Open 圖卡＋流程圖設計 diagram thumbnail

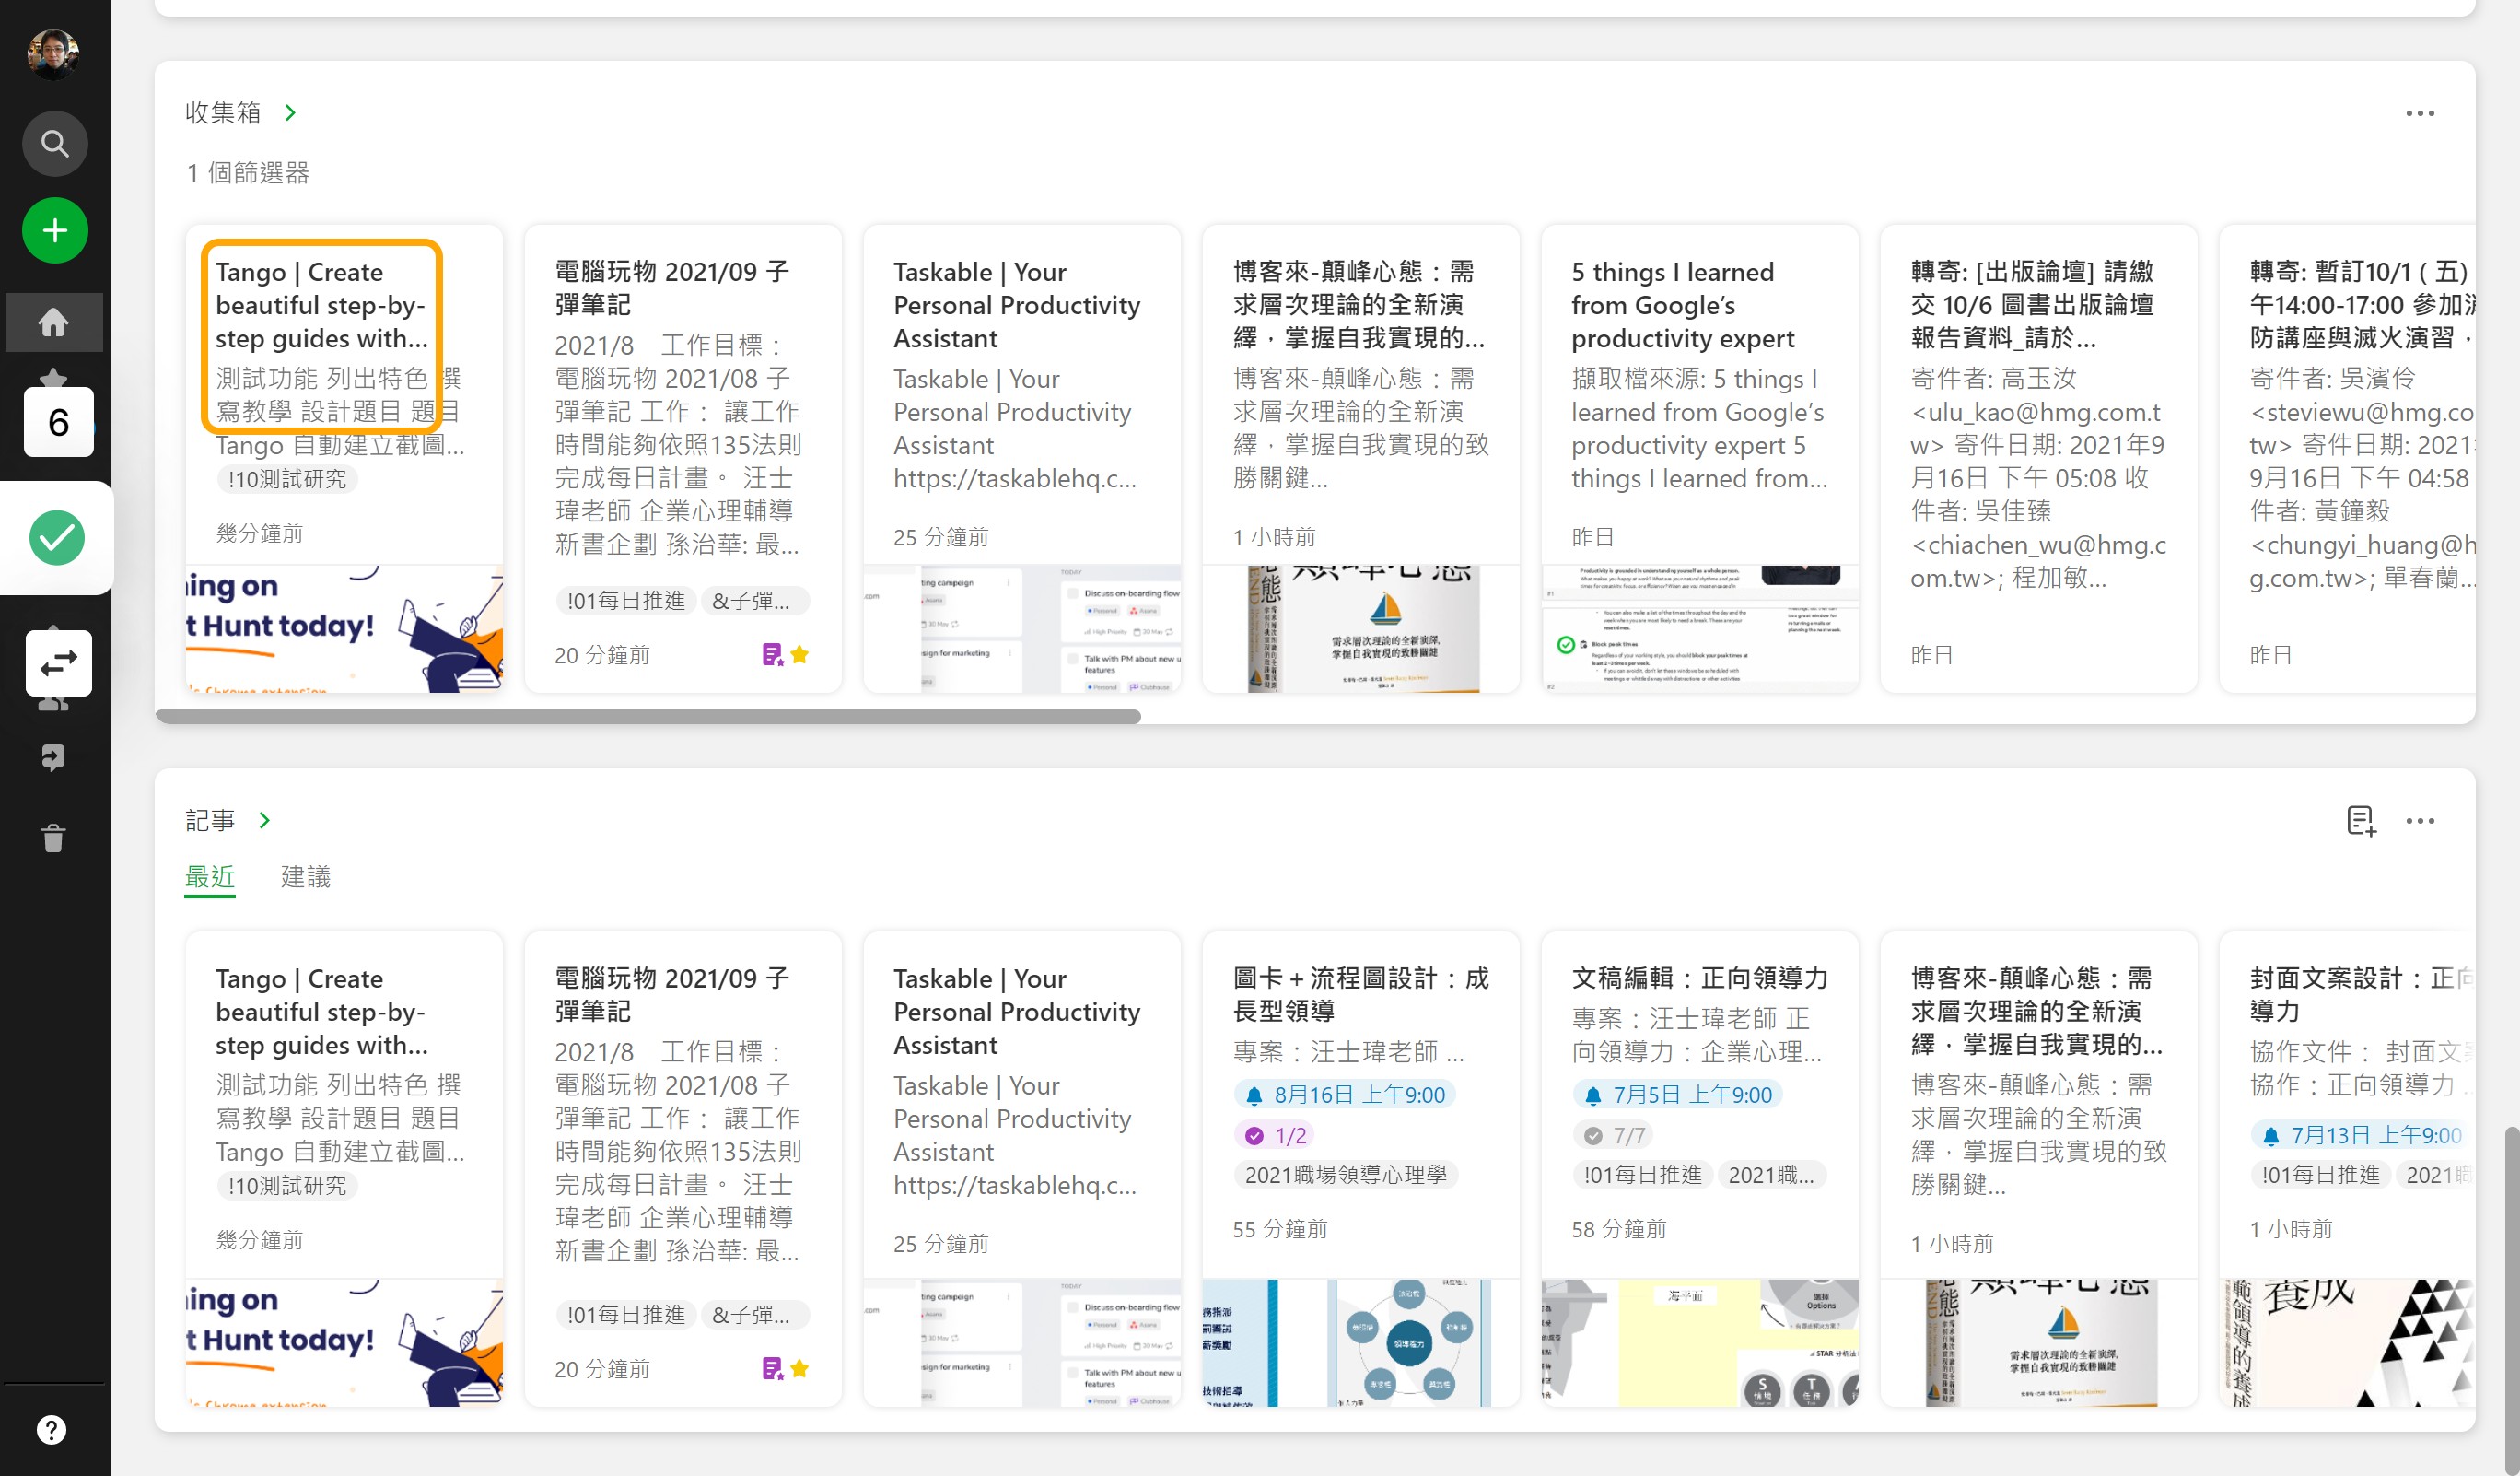(1360, 1343)
